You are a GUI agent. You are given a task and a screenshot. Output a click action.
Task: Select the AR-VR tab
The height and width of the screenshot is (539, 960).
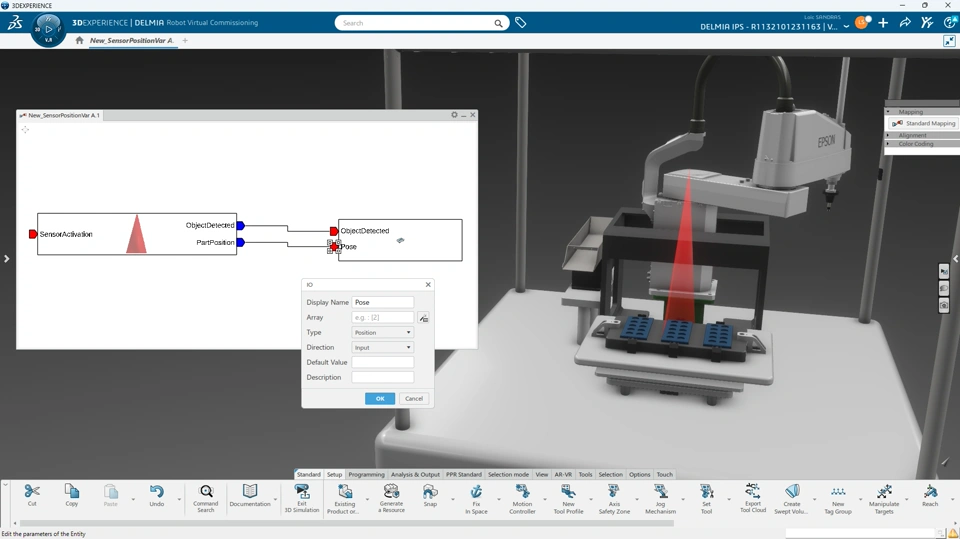tap(563, 474)
